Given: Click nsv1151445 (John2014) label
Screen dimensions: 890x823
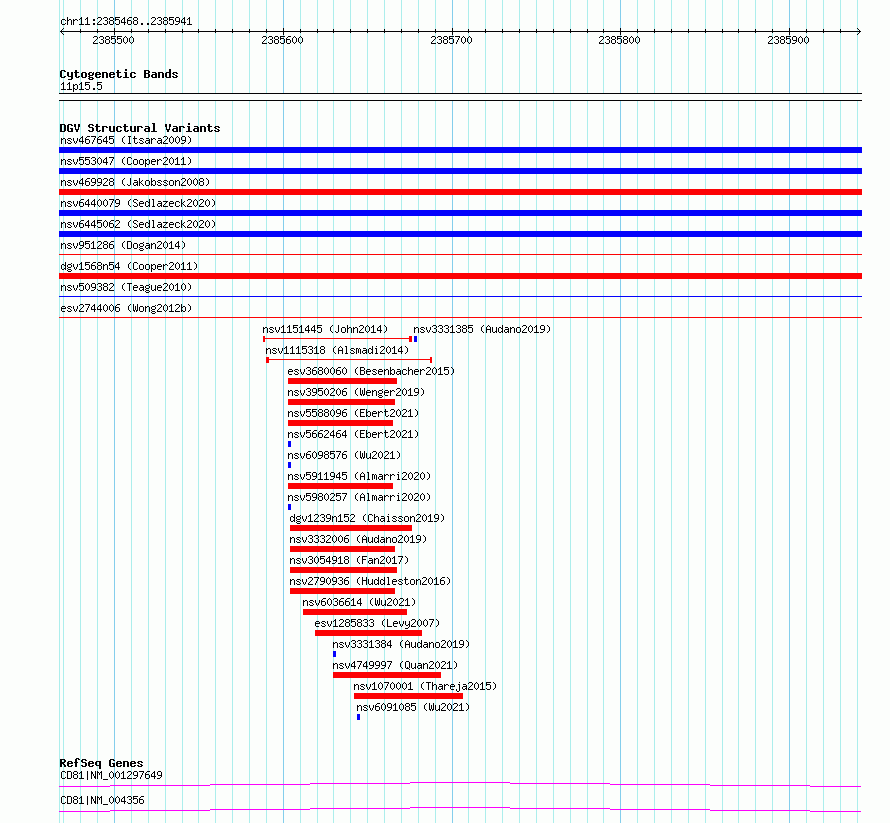Looking at the screenshot, I should [325, 329].
